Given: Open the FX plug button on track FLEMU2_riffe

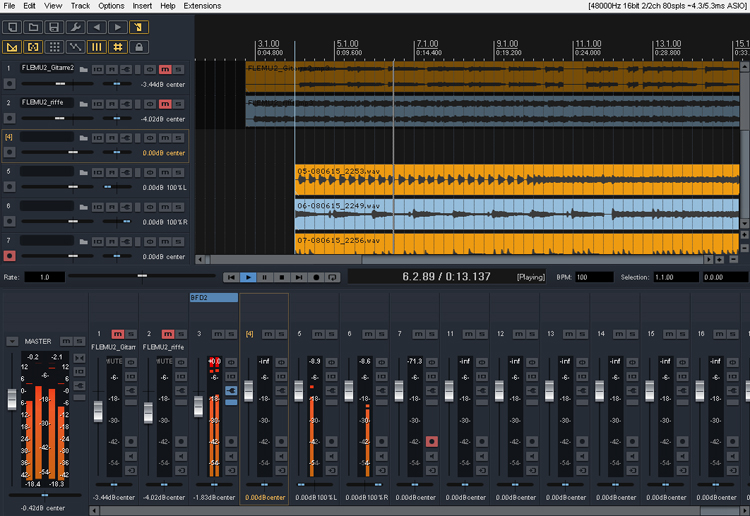Looking at the screenshot, I should tap(126, 104).
